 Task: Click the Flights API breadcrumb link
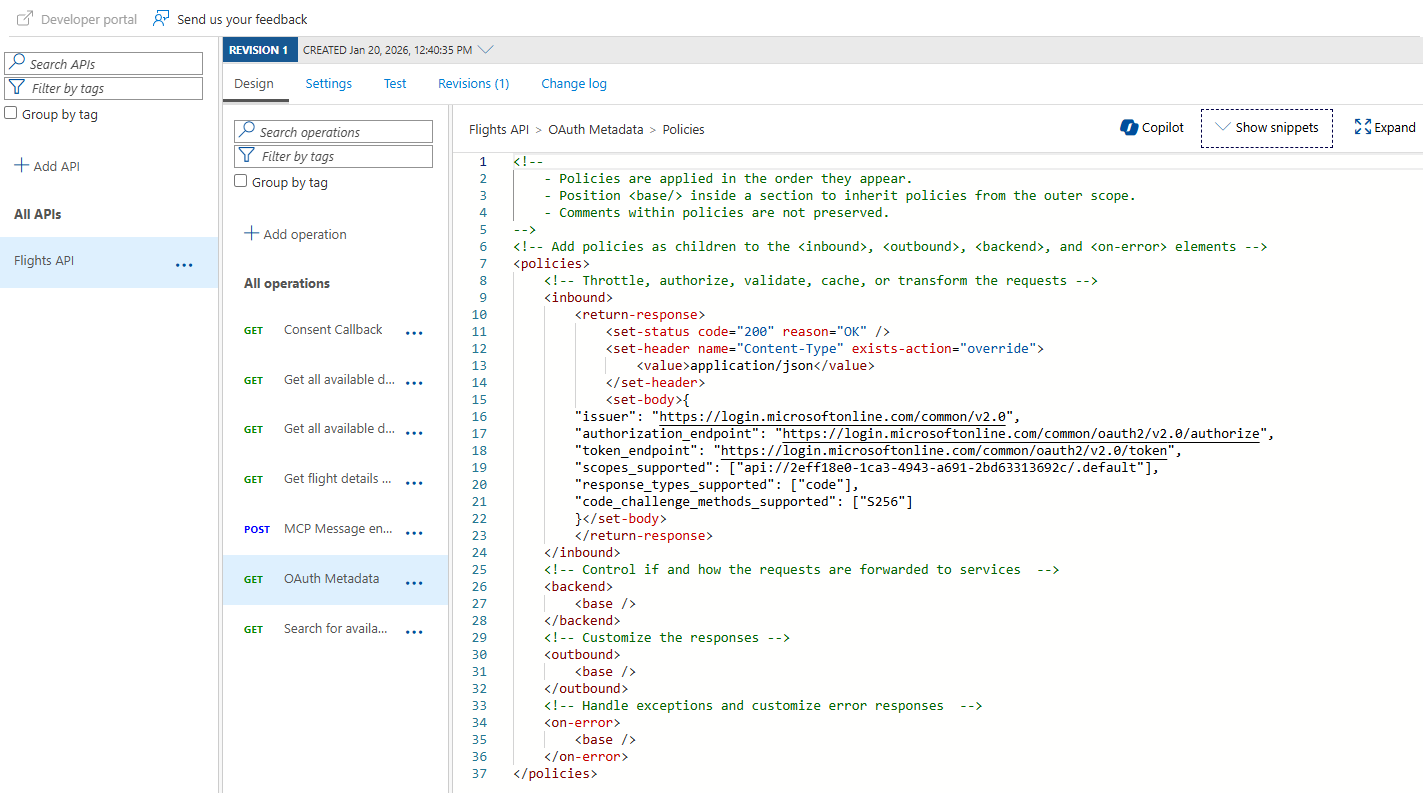coord(498,129)
